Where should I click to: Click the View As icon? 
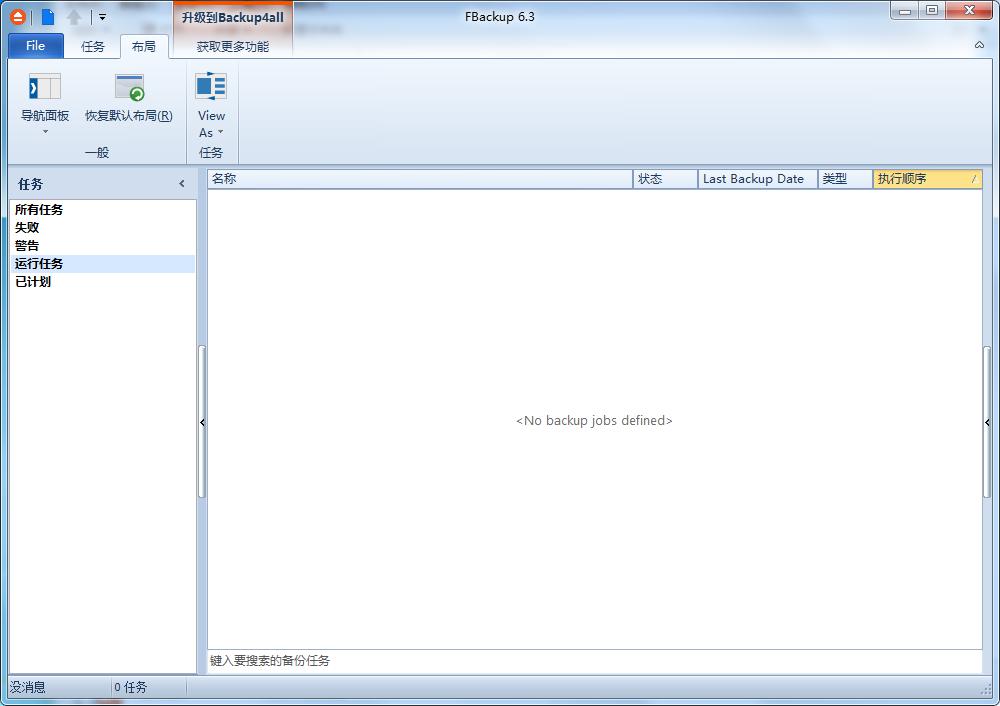(211, 88)
